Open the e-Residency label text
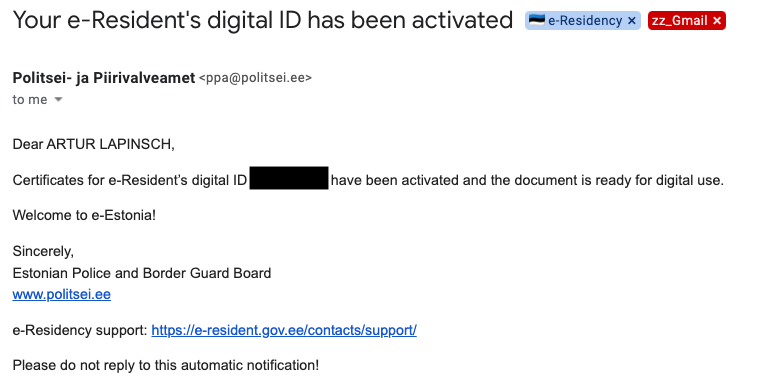777x380 pixels. pos(585,21)
